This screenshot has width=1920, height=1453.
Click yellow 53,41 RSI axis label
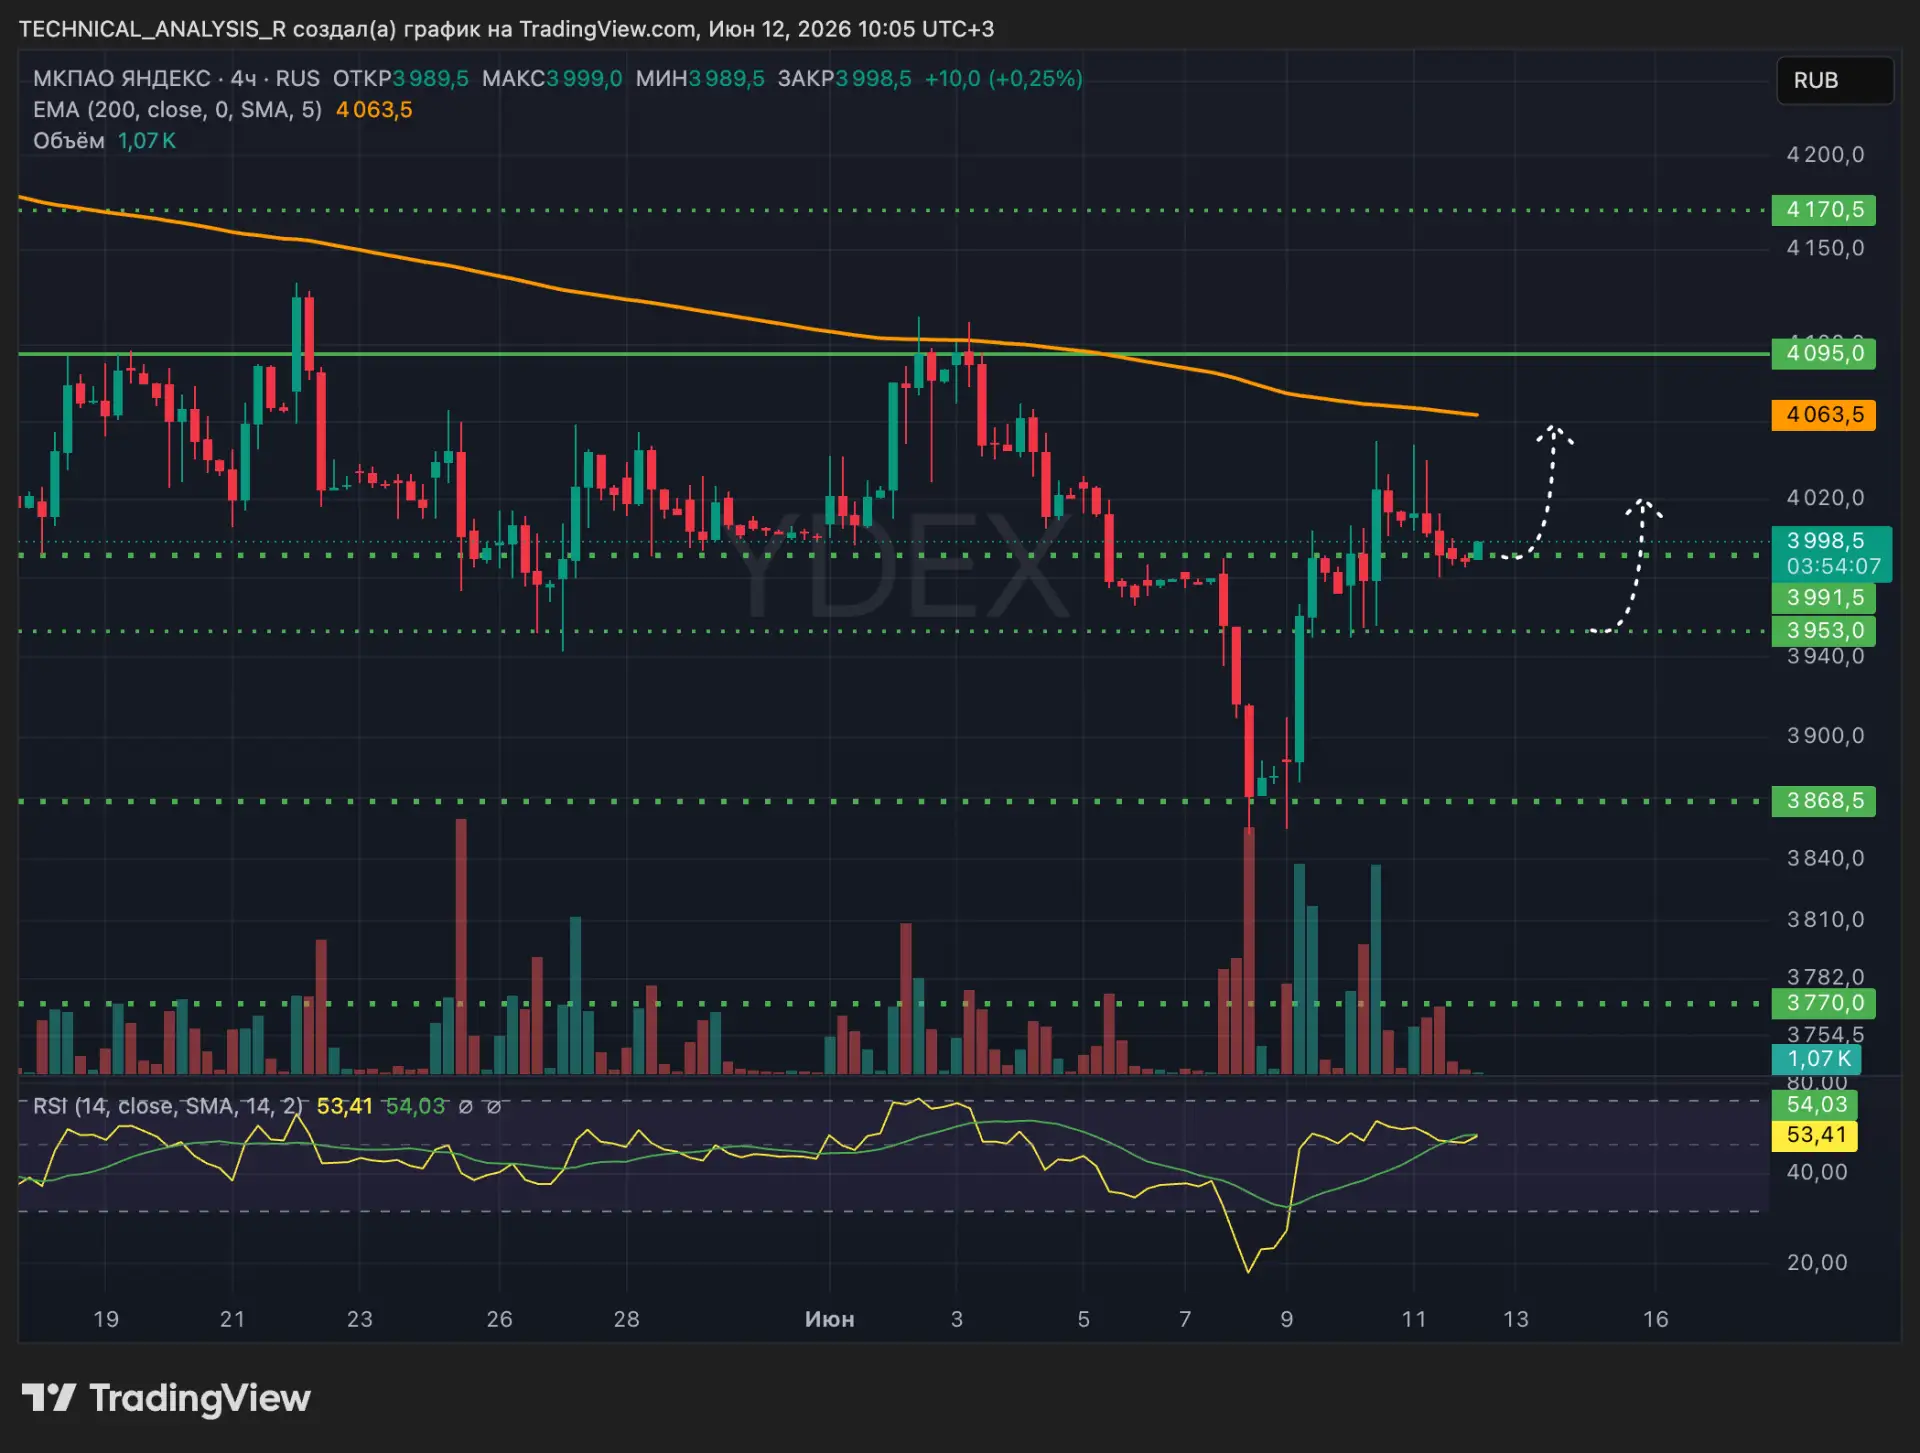(x=1815, y=1135)
